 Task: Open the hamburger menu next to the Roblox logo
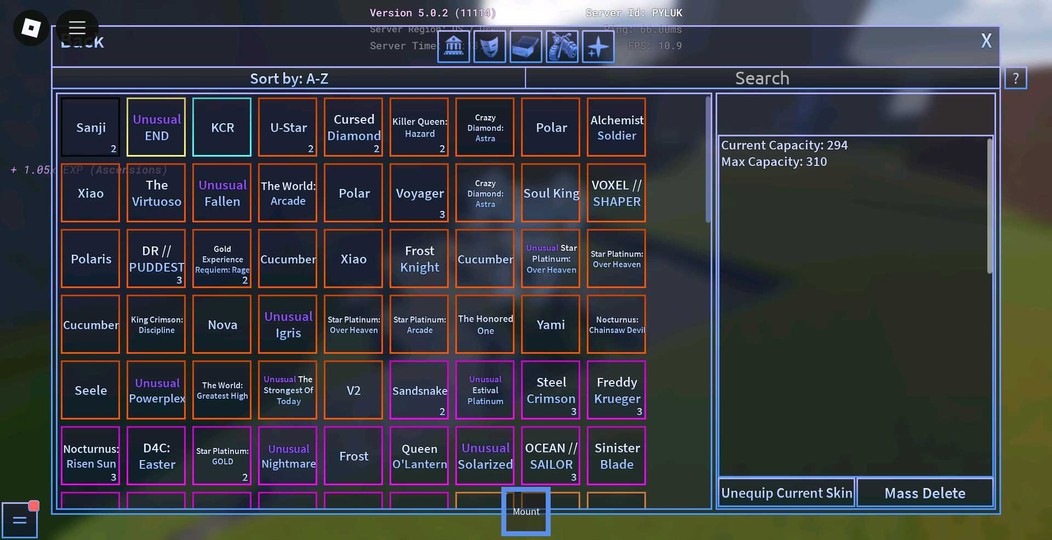pyautogui.click(x=77, y=28)
